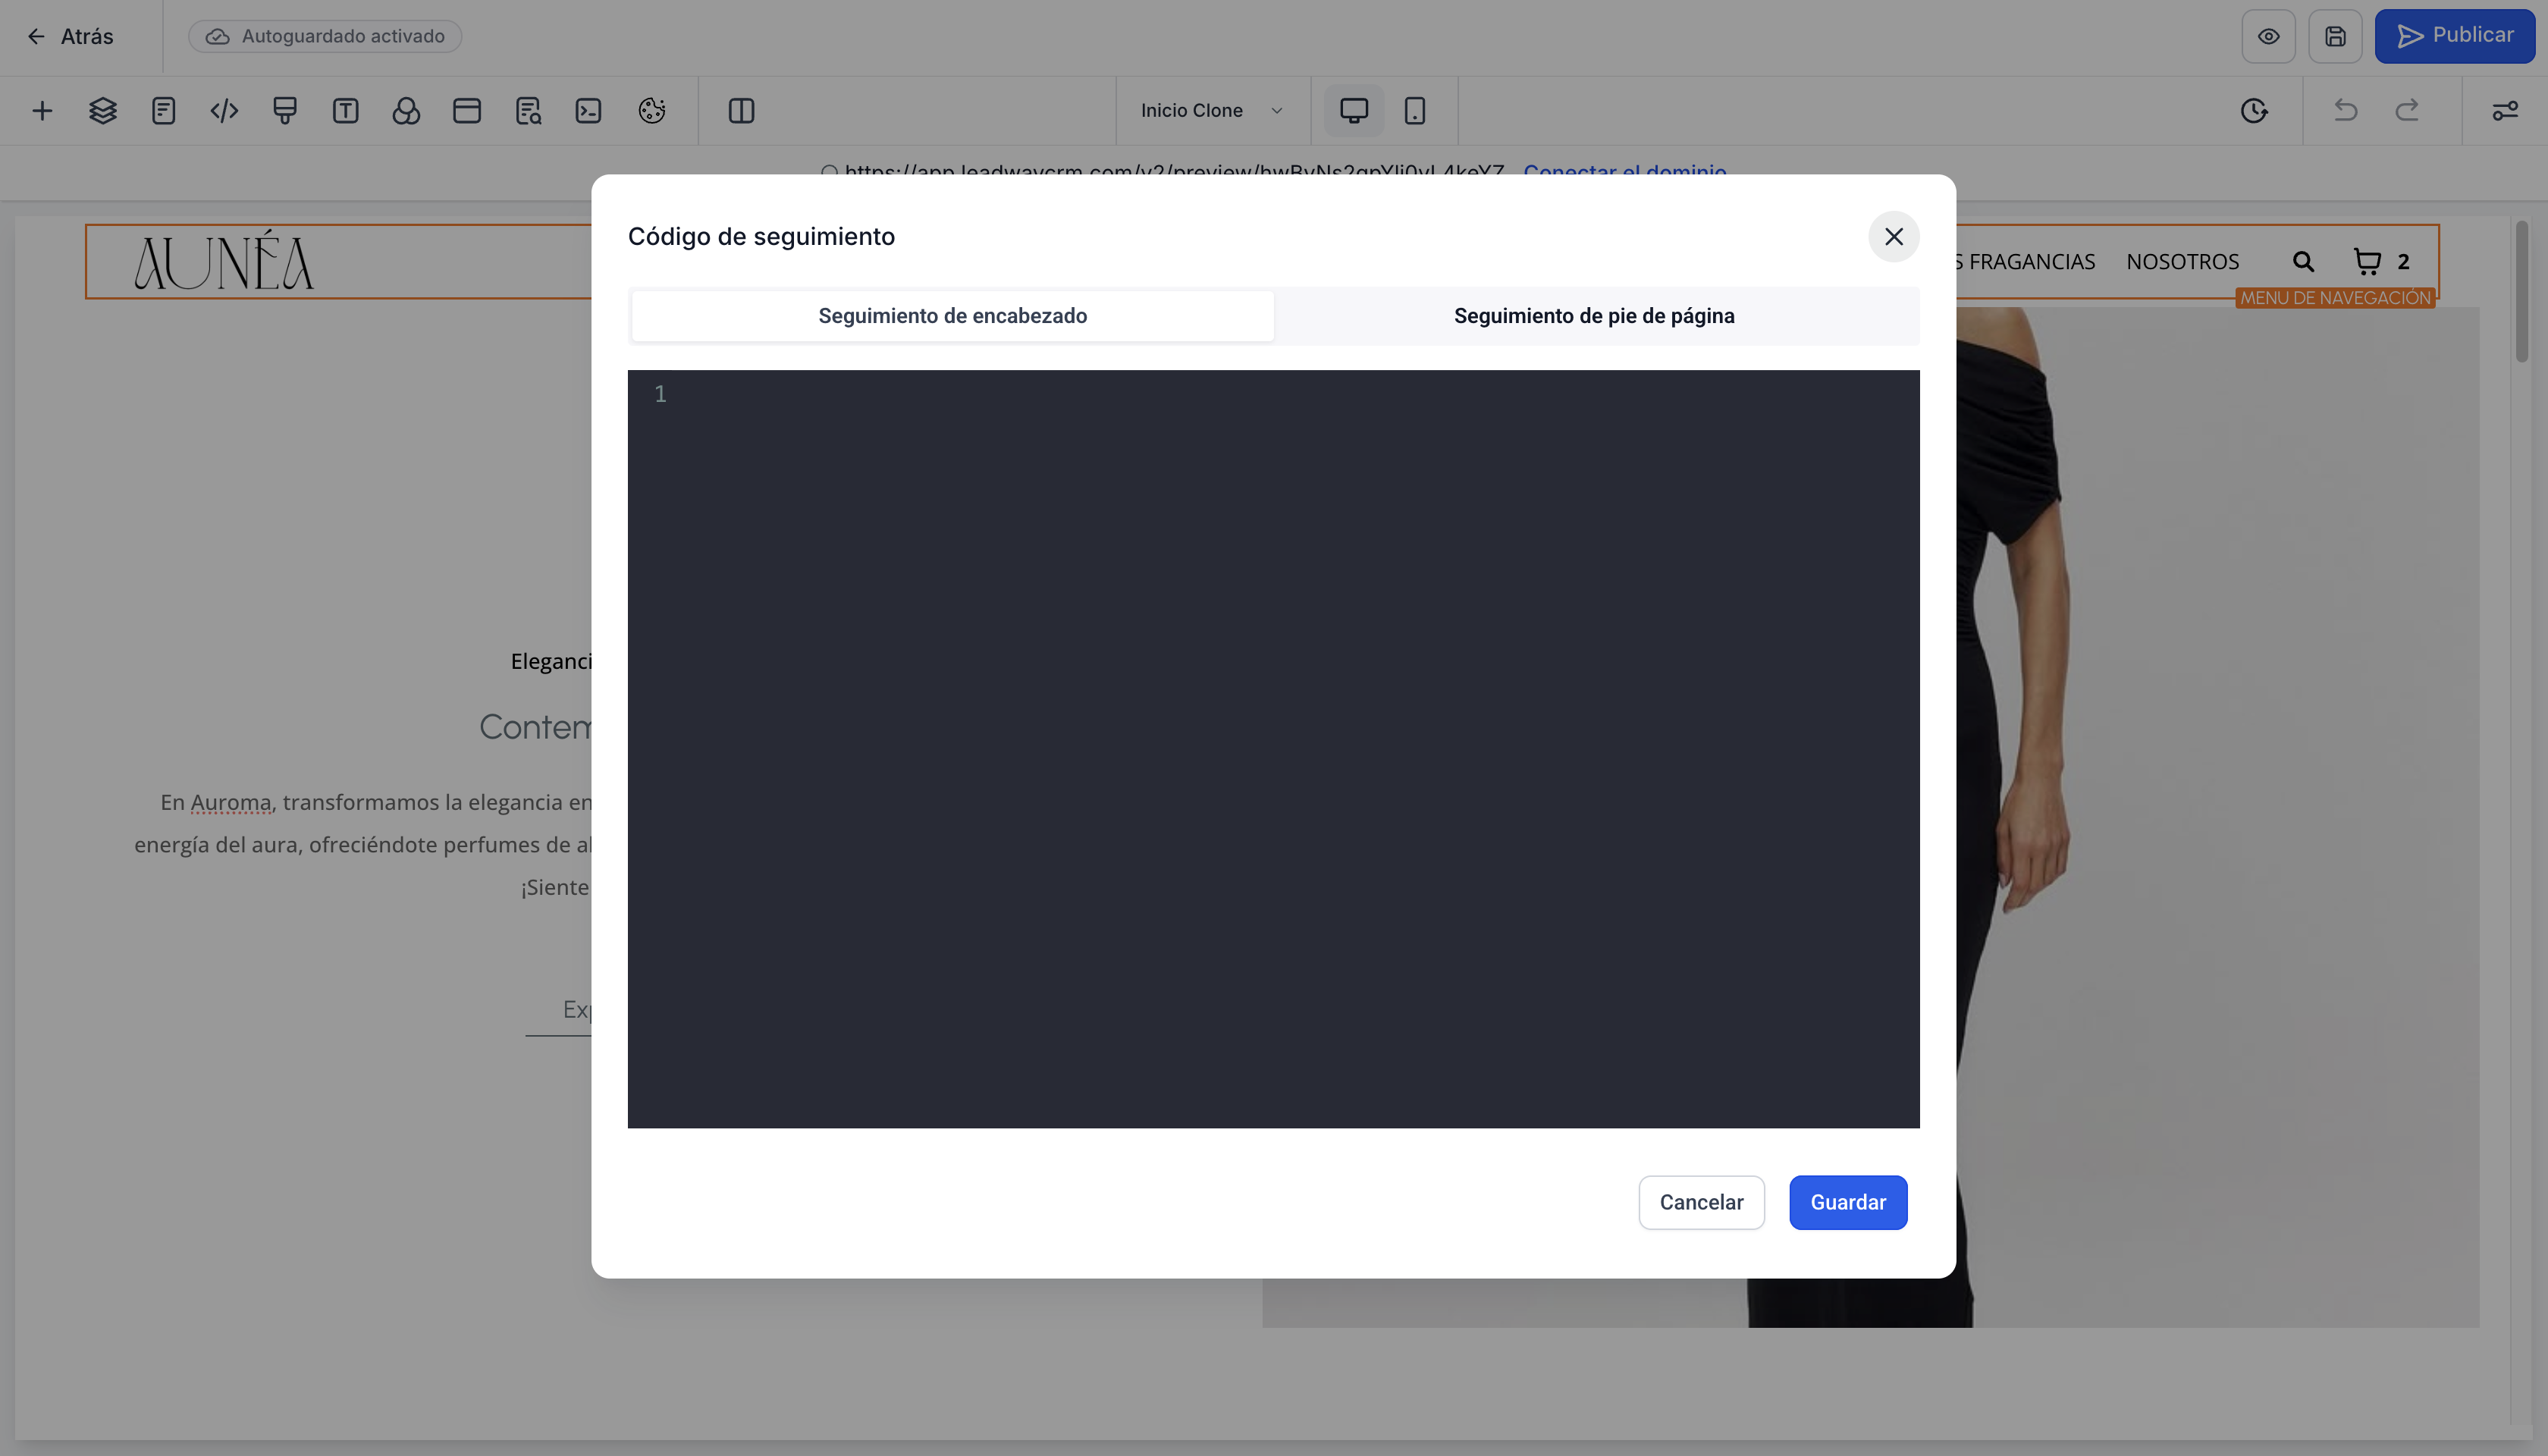
Task: Click the redo arrow icon
Action: (2407, 110)
